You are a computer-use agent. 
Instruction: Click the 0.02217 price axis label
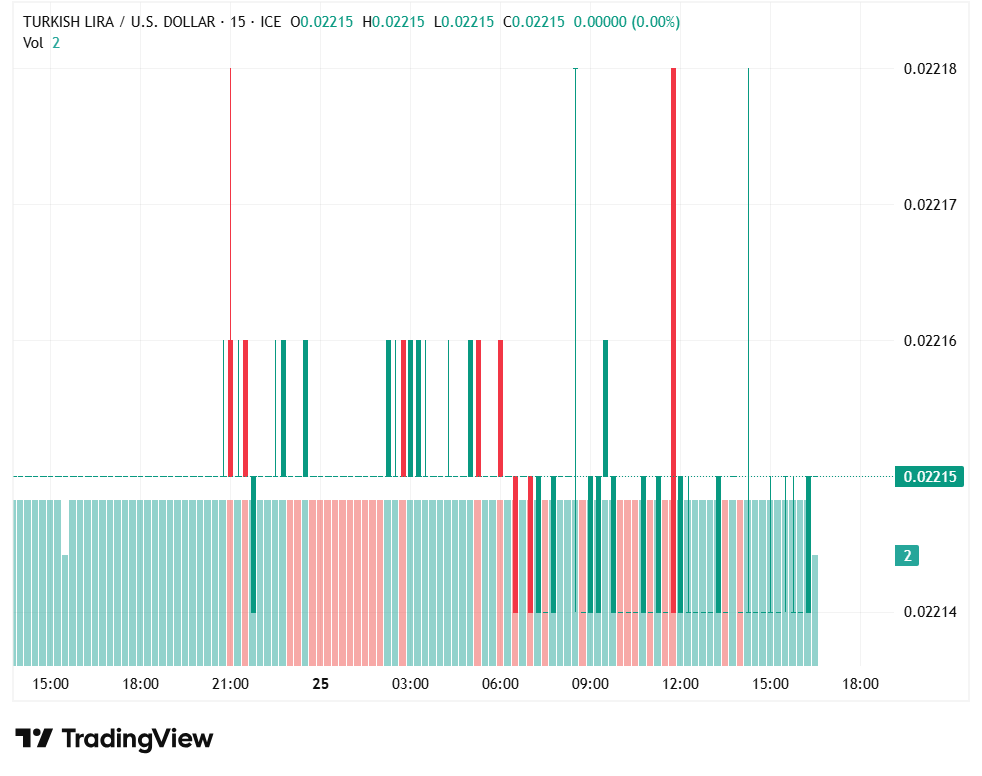tap(930, 205)
